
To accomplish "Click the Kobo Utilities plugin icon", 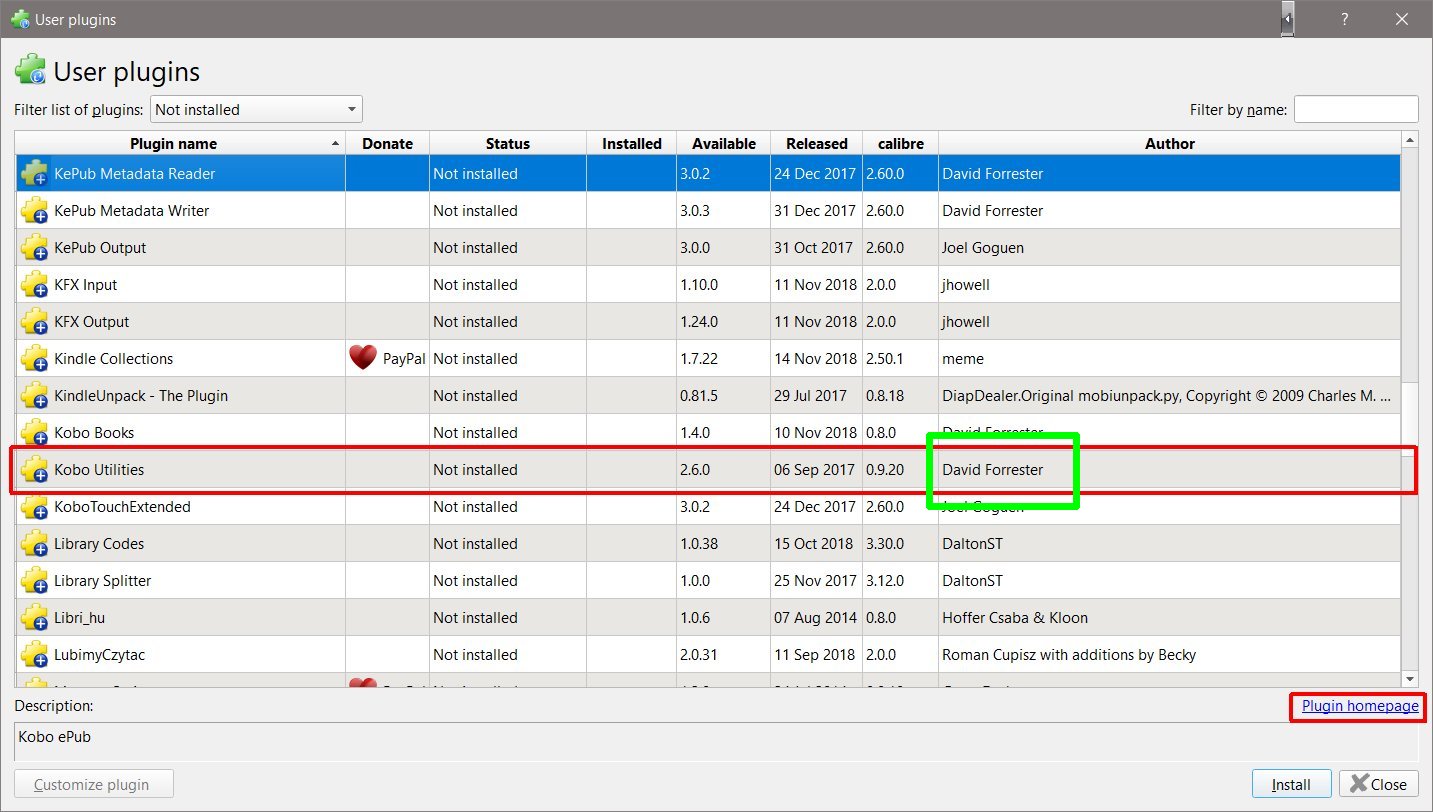I will click(x=34, y=469).
